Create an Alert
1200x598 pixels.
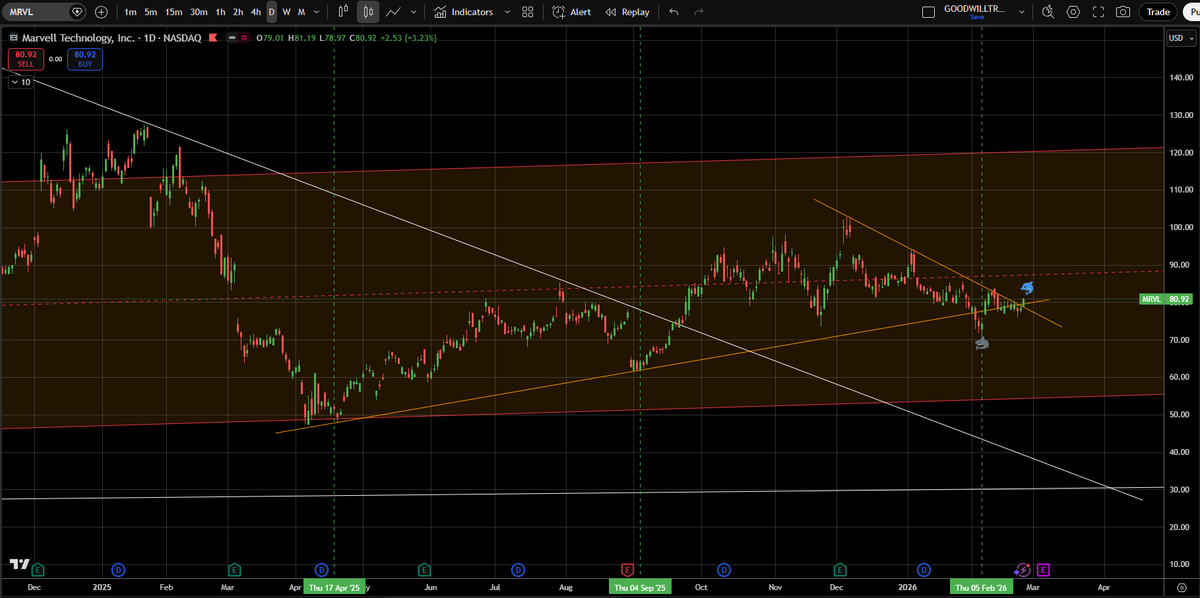[x=572, y=12]
